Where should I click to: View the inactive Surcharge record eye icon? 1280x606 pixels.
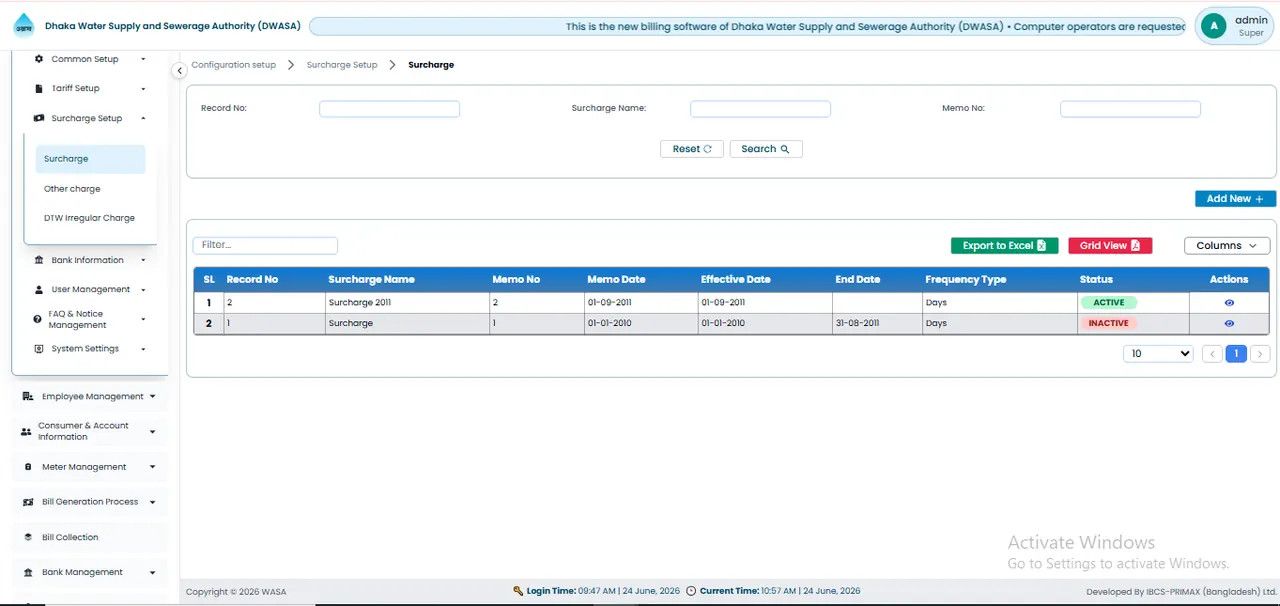(1229, 323)
